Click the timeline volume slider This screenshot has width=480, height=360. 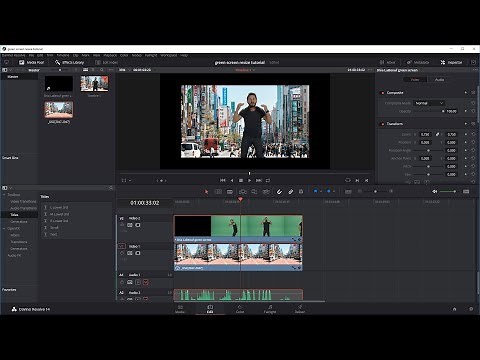point(448,191)
